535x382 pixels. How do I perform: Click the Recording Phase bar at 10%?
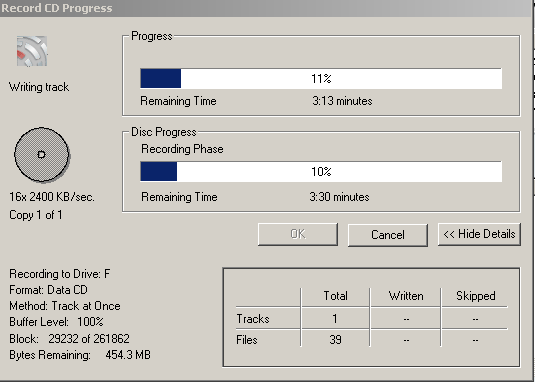[x=321, y=171]
